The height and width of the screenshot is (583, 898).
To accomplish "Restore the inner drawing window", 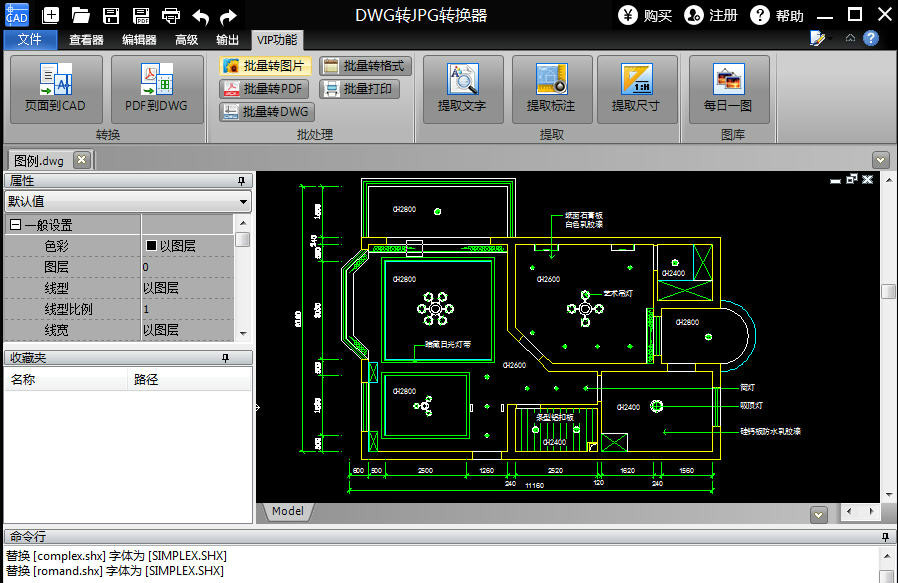I will [852, 179].
